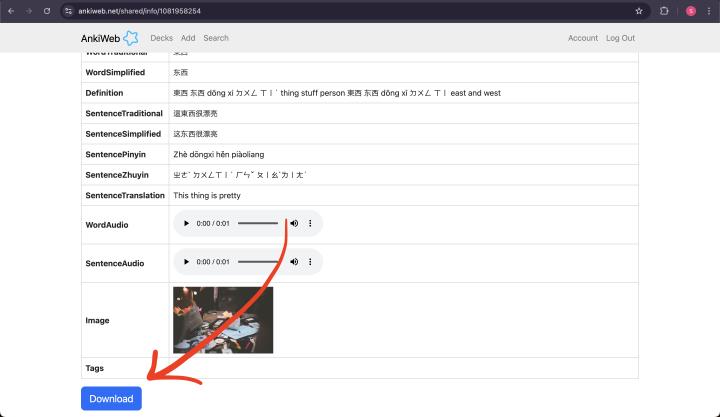The image size is (720, 417).
Task: Open WordAudio player more options
Action: 310,223
